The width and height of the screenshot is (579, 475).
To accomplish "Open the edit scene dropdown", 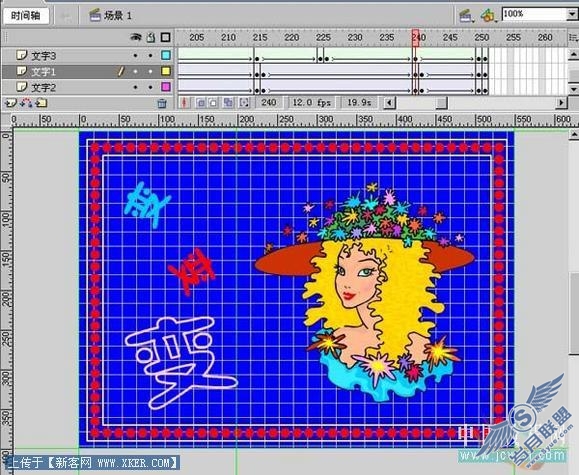I will (x=466, y=15).
